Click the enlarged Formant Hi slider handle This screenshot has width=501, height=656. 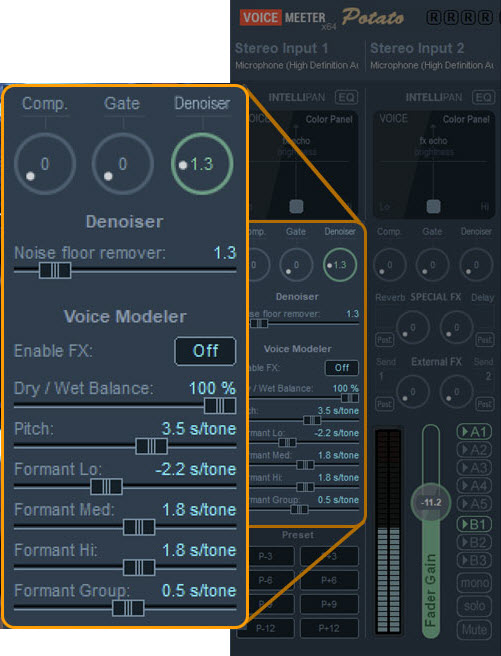tap(139, 568)
